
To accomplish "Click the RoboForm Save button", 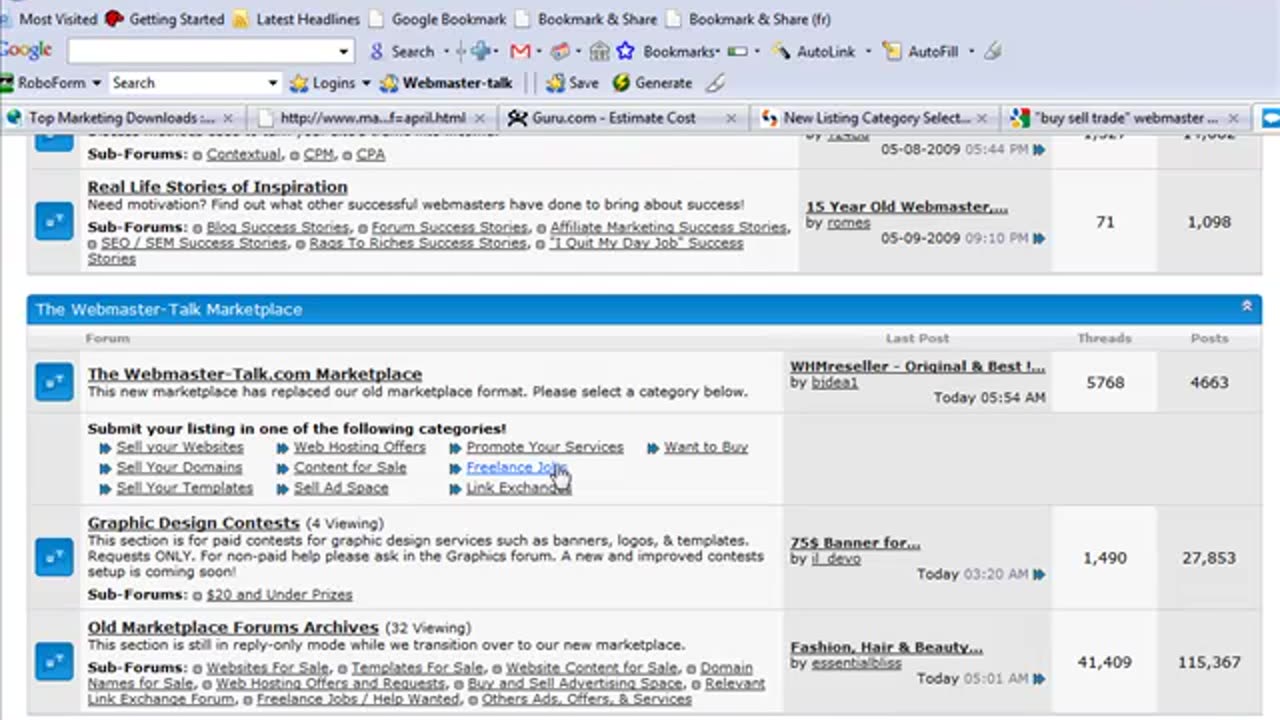I will (x=573, y=83).
